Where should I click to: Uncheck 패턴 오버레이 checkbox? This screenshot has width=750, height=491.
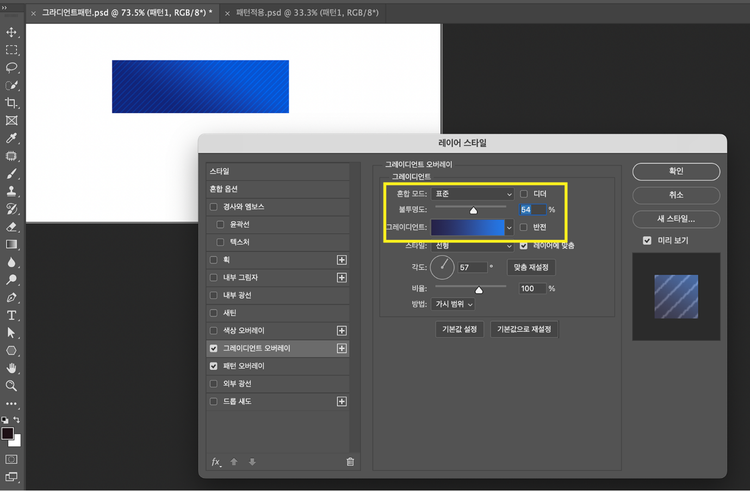pyautogui.click(x=213, y=366)
